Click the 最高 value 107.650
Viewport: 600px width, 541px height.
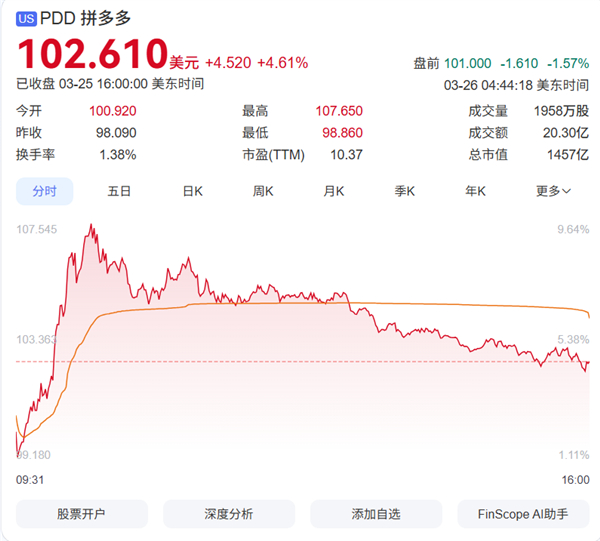click(339, 111)
